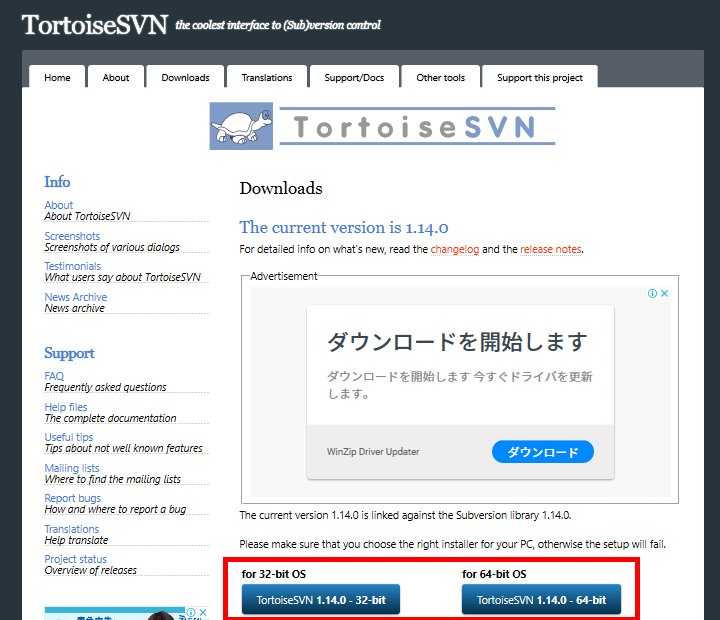This screenshot has width=720, height=620.
Task: Open the Project status link
Action: pyautogui.click(x=76, y=559)
